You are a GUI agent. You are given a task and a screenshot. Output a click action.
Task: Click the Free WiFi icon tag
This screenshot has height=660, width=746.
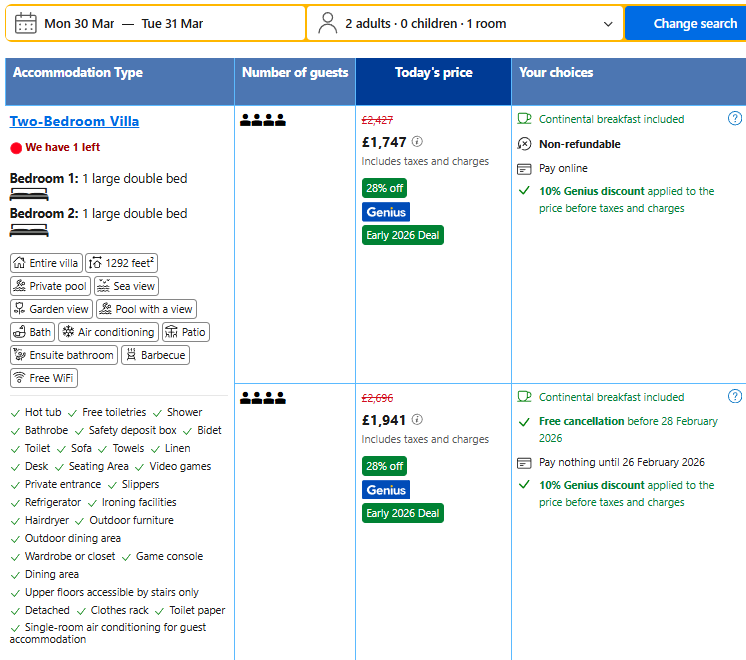tap(44, 378)
